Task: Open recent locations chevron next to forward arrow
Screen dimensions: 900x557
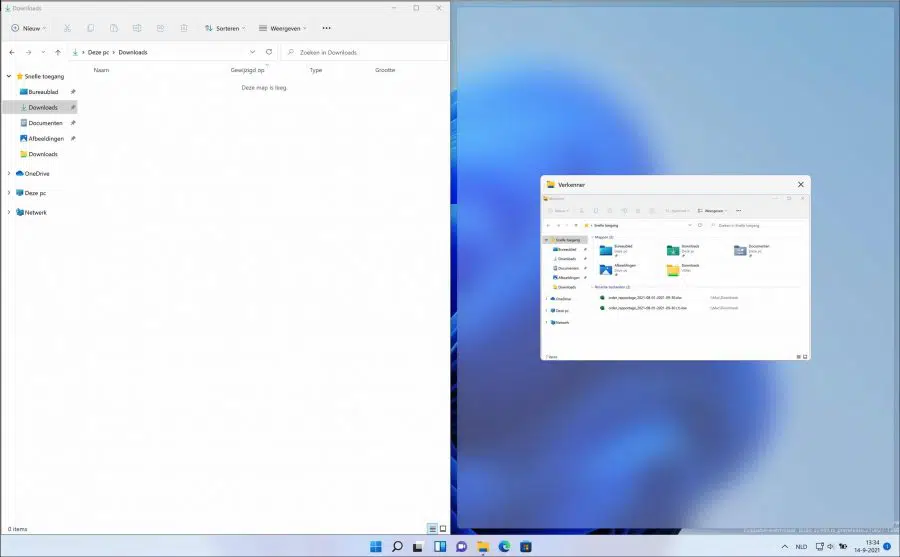Action: point(43,52)
